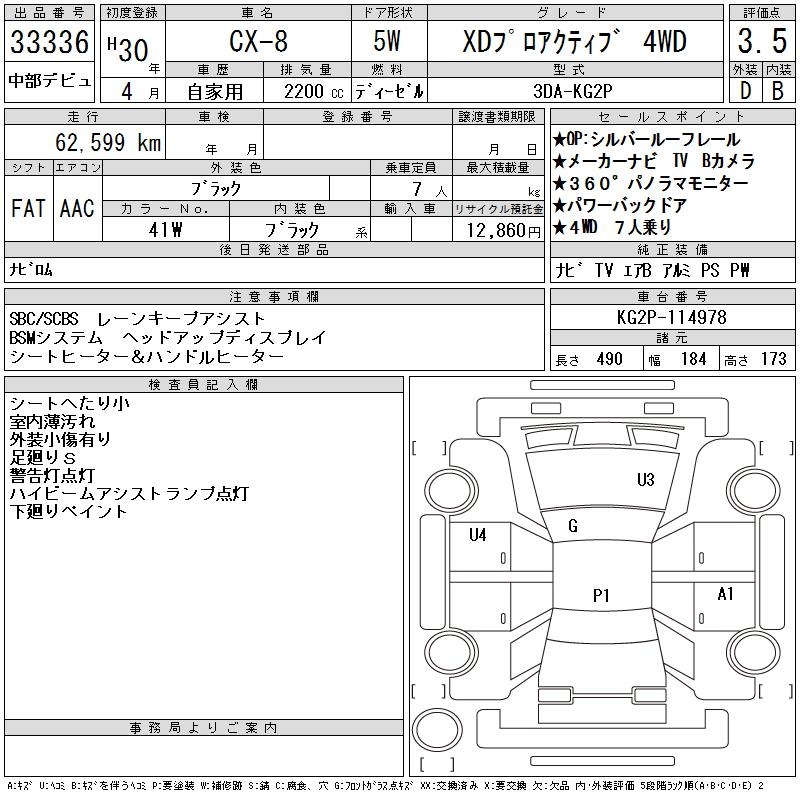Select the inspector remark 外装小傷有り
This screenshot has width=800, height=800.
[x=60, y=439]
